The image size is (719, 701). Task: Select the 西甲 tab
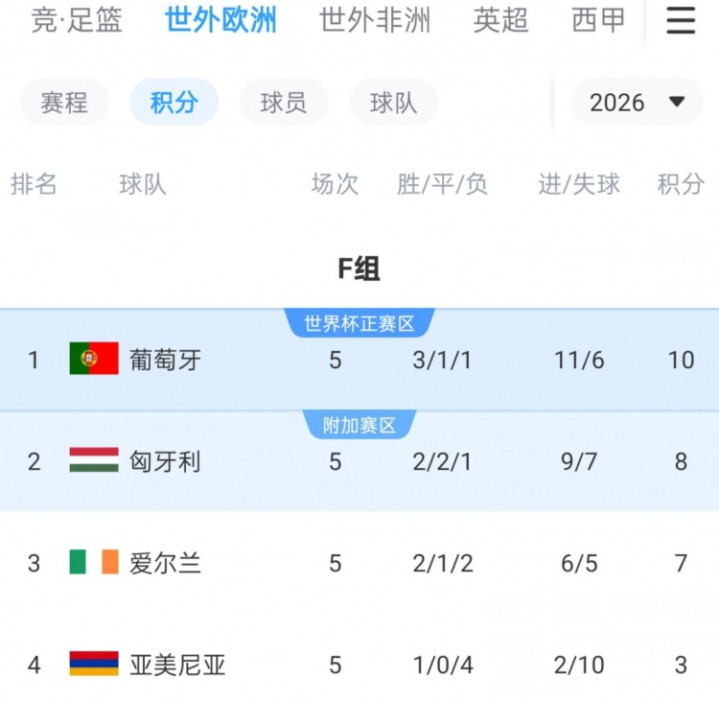[598, 20]
